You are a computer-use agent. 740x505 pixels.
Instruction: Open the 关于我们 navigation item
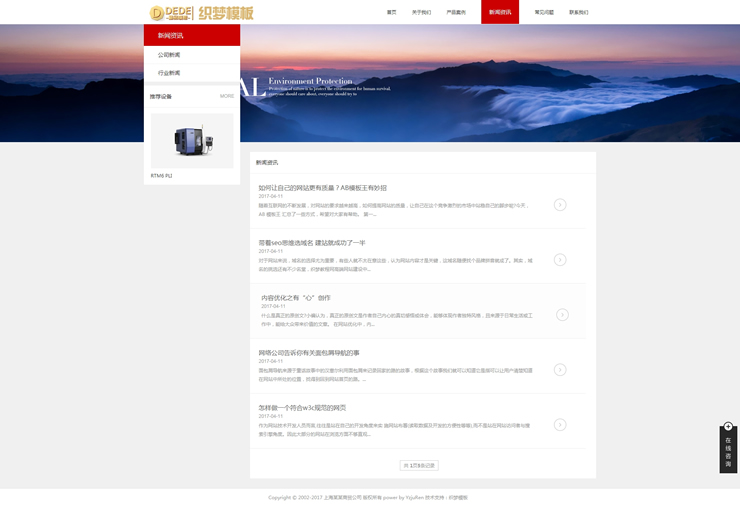coord(421,12)
